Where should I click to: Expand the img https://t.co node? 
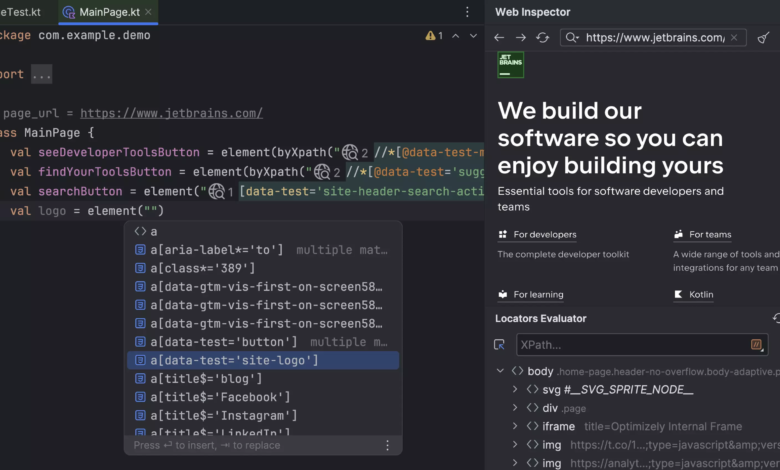515,445
